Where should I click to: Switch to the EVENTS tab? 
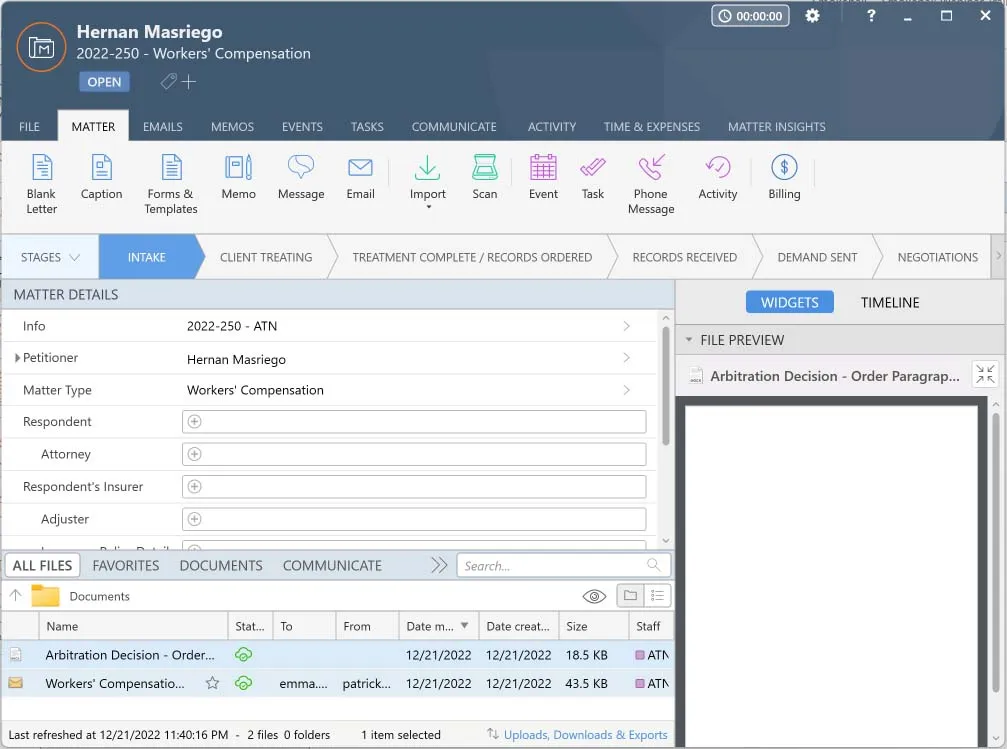point(302,127)
